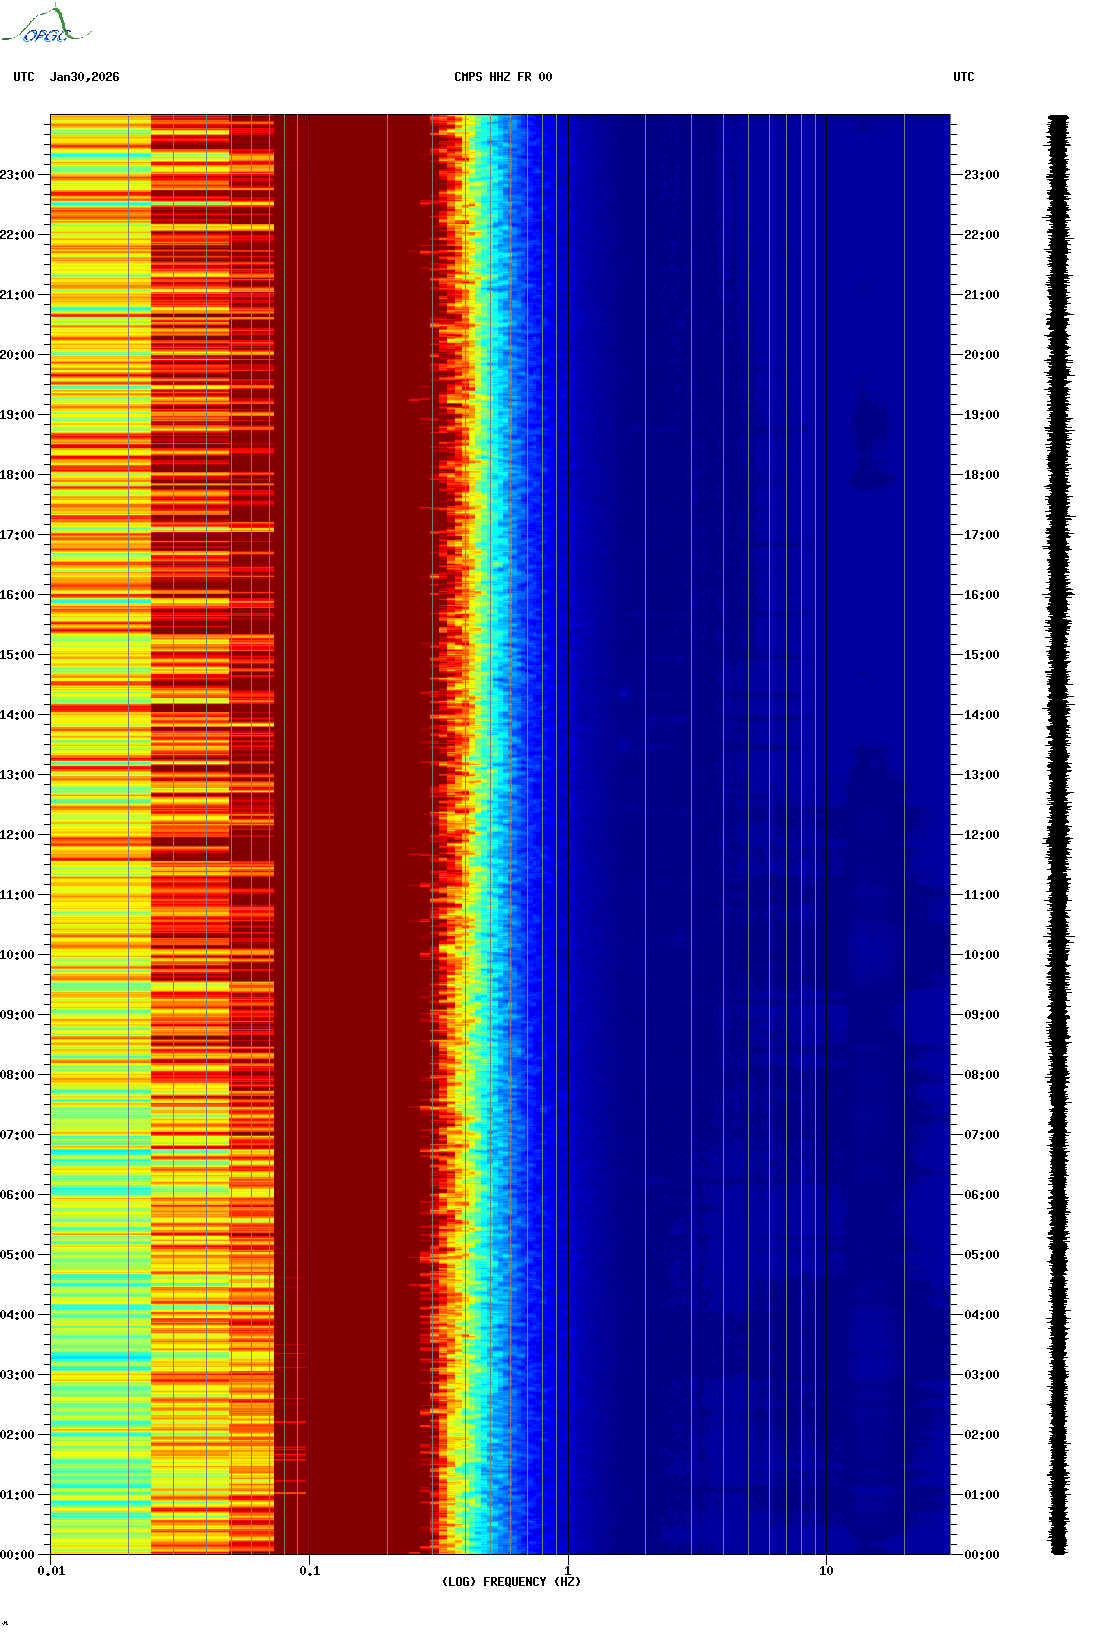Click the 06:00 marker on right time axis
This screenshot has height=1634, width=1102.
(981, 1194)
